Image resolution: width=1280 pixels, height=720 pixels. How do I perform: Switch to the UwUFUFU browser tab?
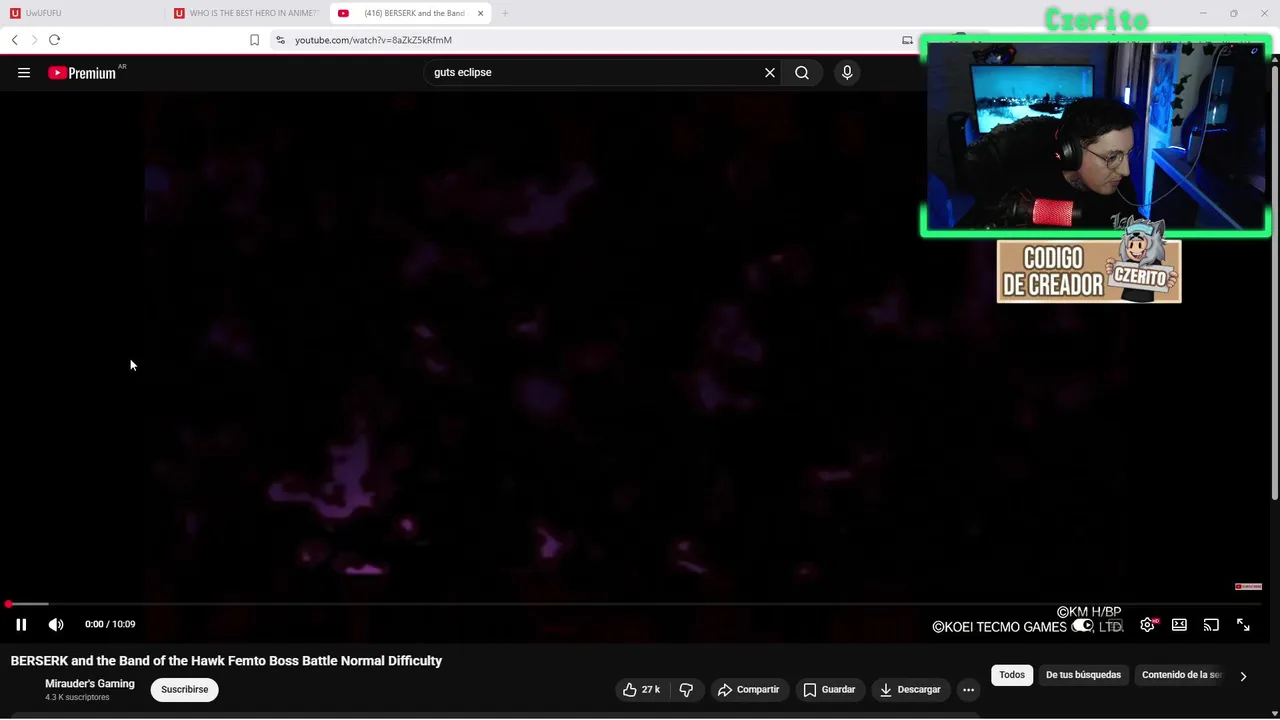[84, 13]
